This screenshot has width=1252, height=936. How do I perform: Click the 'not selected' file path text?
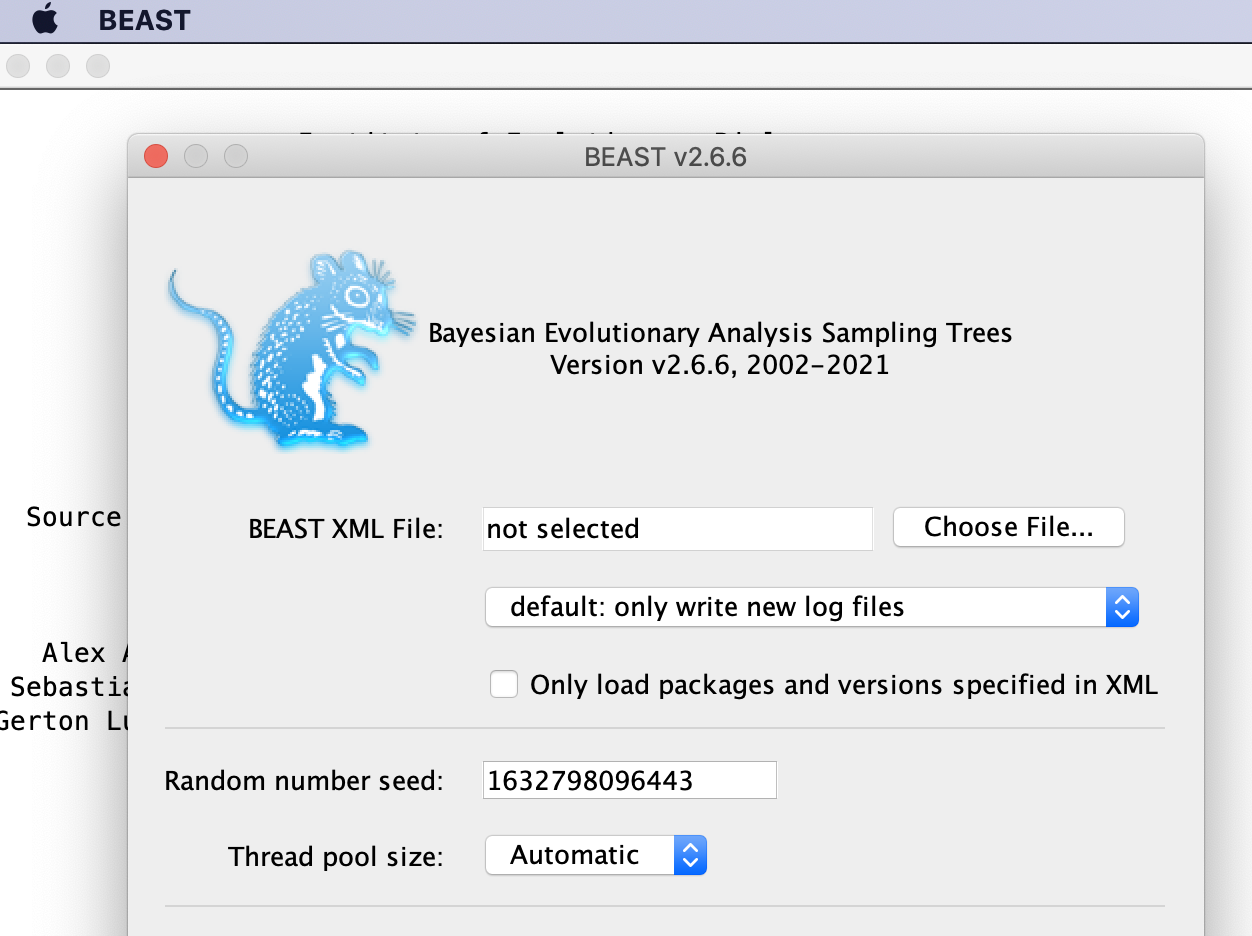coord(561,528)
